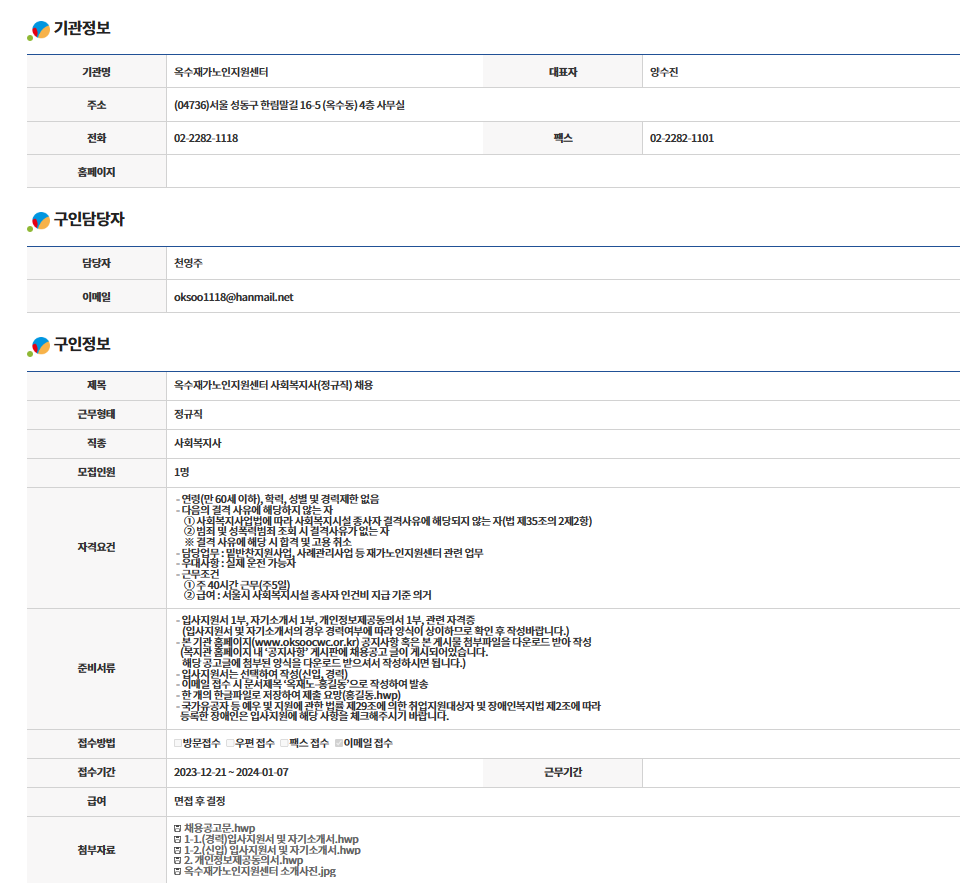Viewport: 976px width, 883px height.
Task: Check the 팩스 접수 checkbox
Action: (284, 743)
